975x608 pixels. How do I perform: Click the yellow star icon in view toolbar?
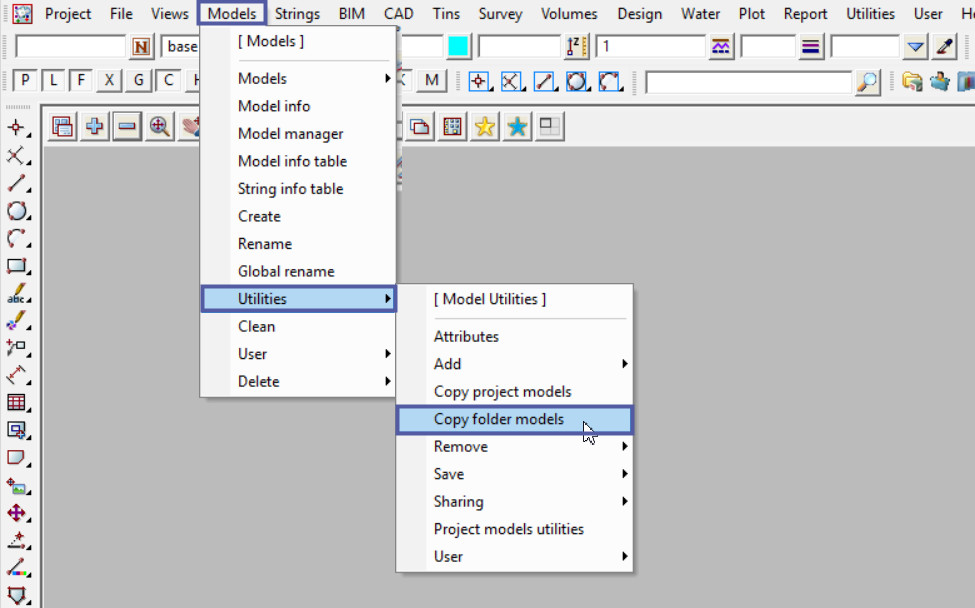[x=485, y=127]
